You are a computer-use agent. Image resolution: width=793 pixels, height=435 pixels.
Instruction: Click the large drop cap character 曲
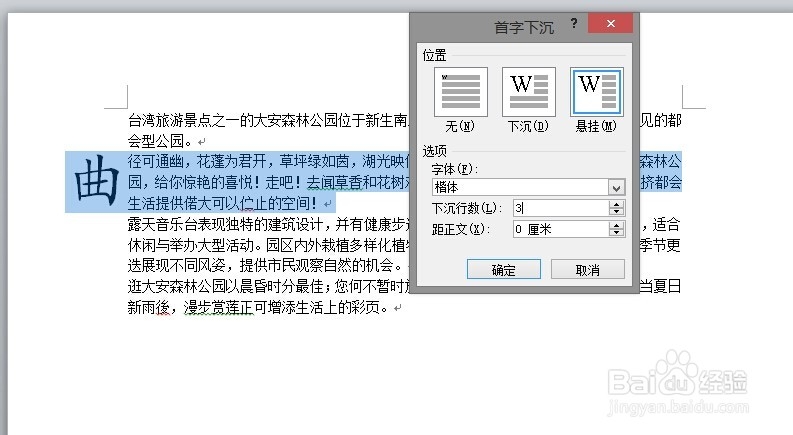(96, 181)
